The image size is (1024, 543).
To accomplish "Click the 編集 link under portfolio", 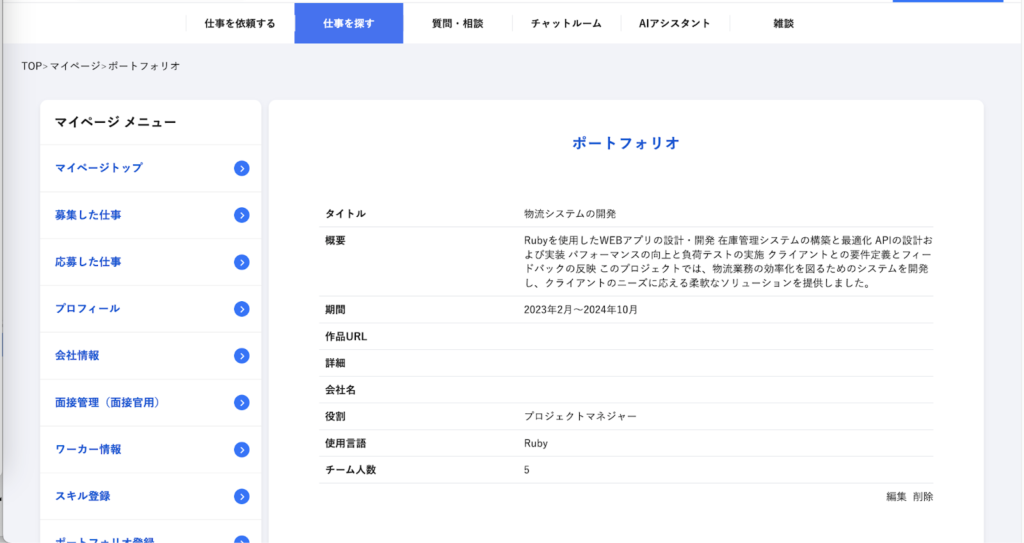I will pos(896,496).
